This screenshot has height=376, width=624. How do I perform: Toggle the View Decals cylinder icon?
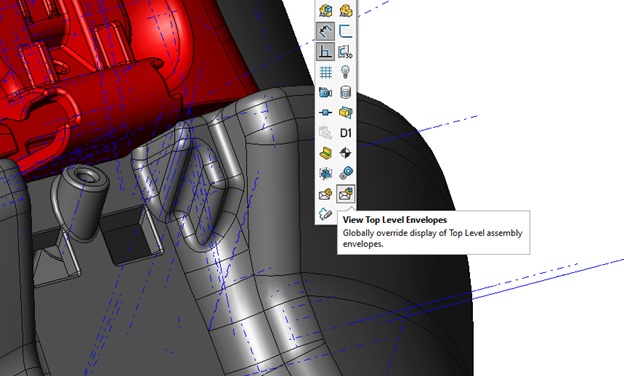pos(345,92)
